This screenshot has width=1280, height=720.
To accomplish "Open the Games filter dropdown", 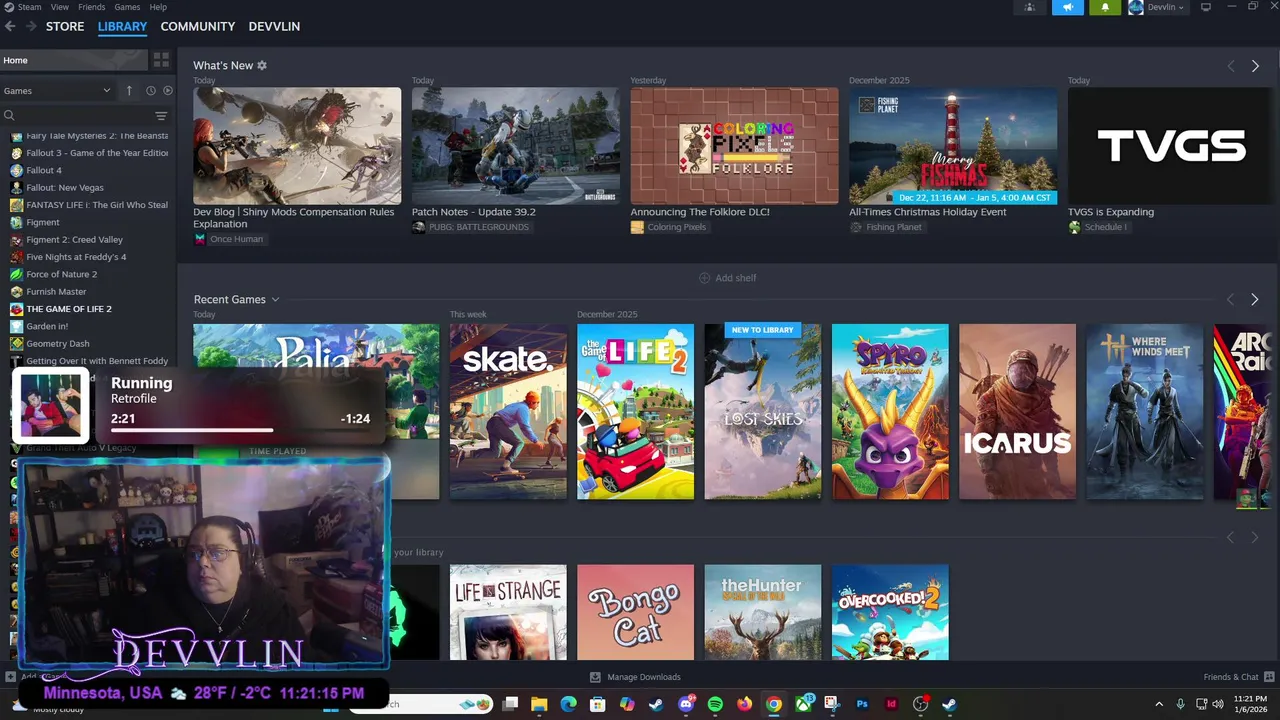I will point(57,90).
